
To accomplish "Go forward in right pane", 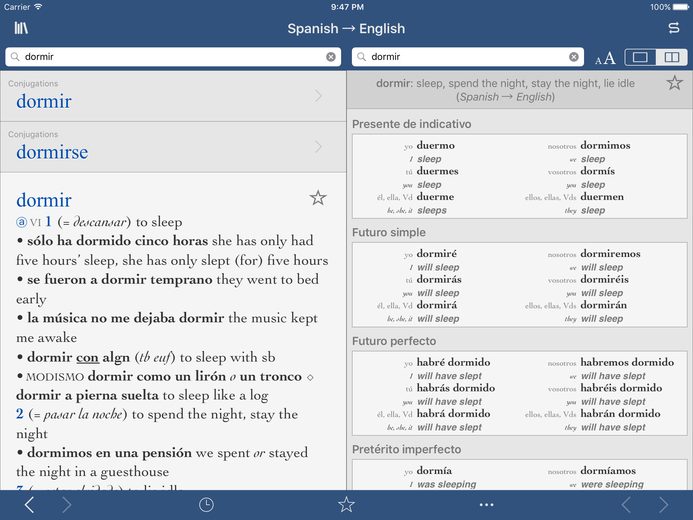I will point(663,505).
